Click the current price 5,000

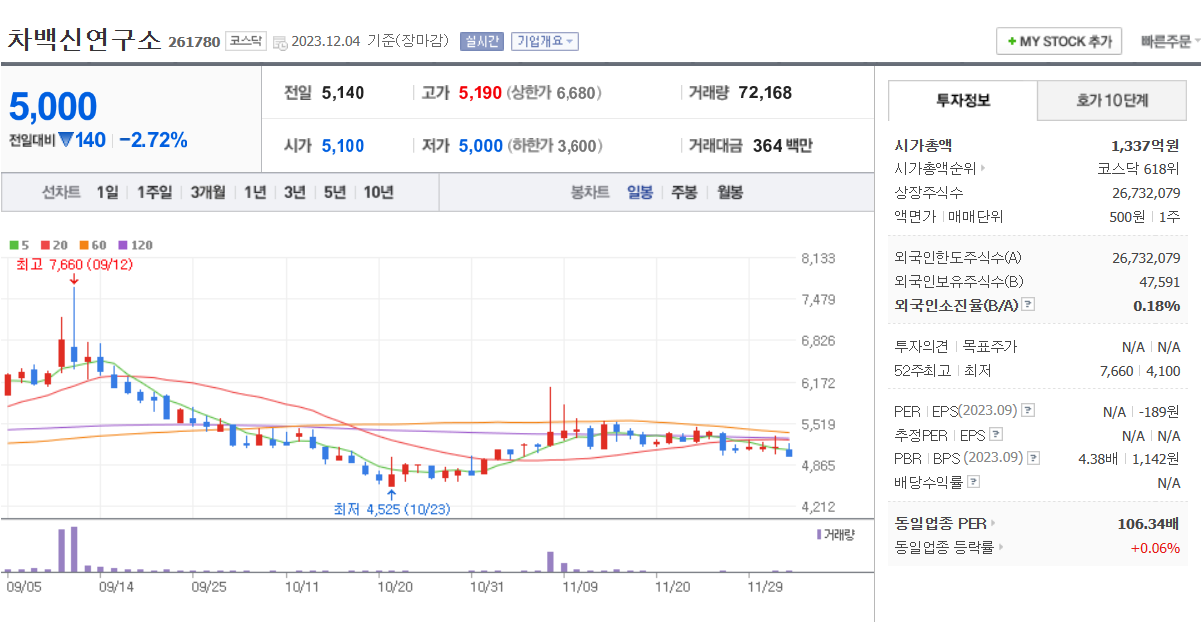pyautogui.click(x=53, y=107)
